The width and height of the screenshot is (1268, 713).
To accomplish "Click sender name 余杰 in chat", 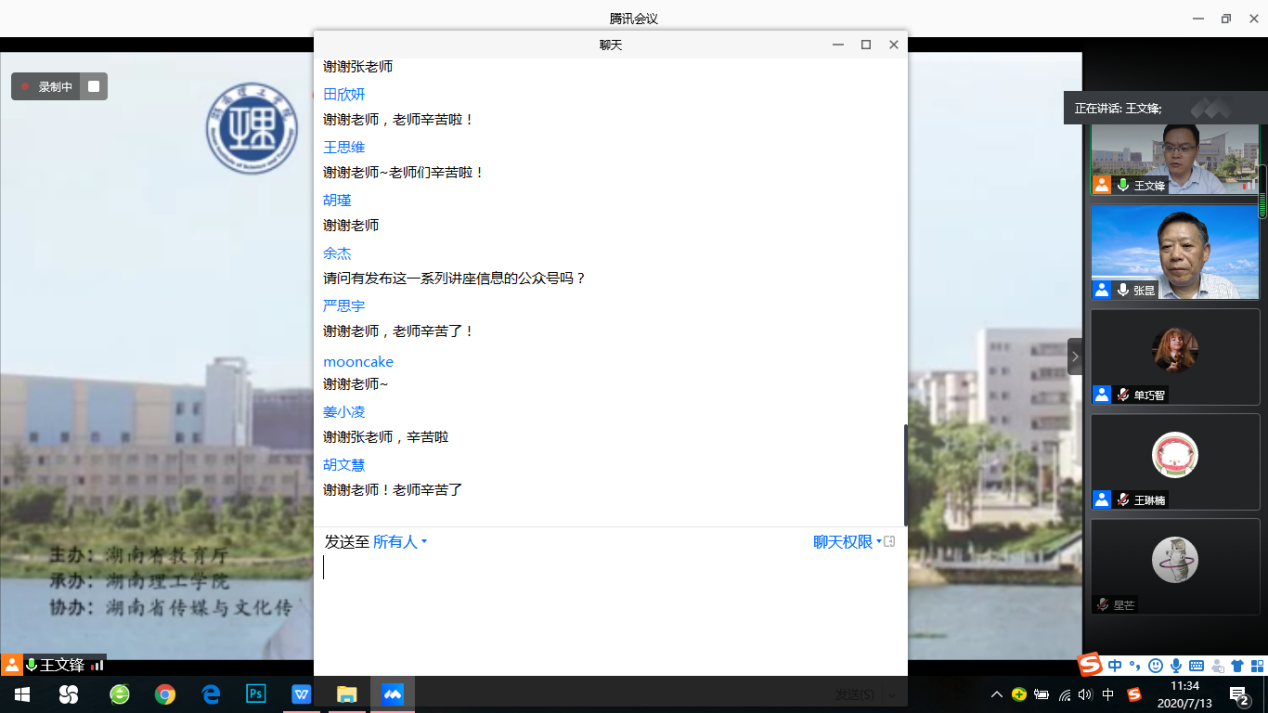I will tap(337, 253).
